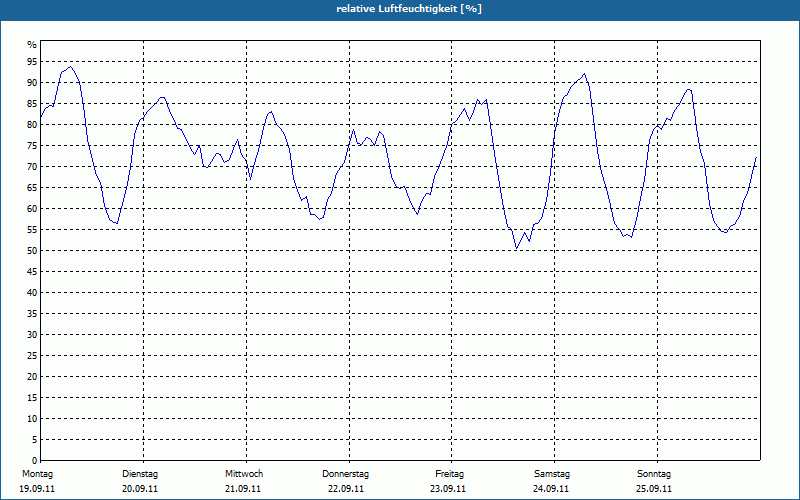Click the 'Donnerstag' day label
800x500 pixels.
tap(345, 474)
